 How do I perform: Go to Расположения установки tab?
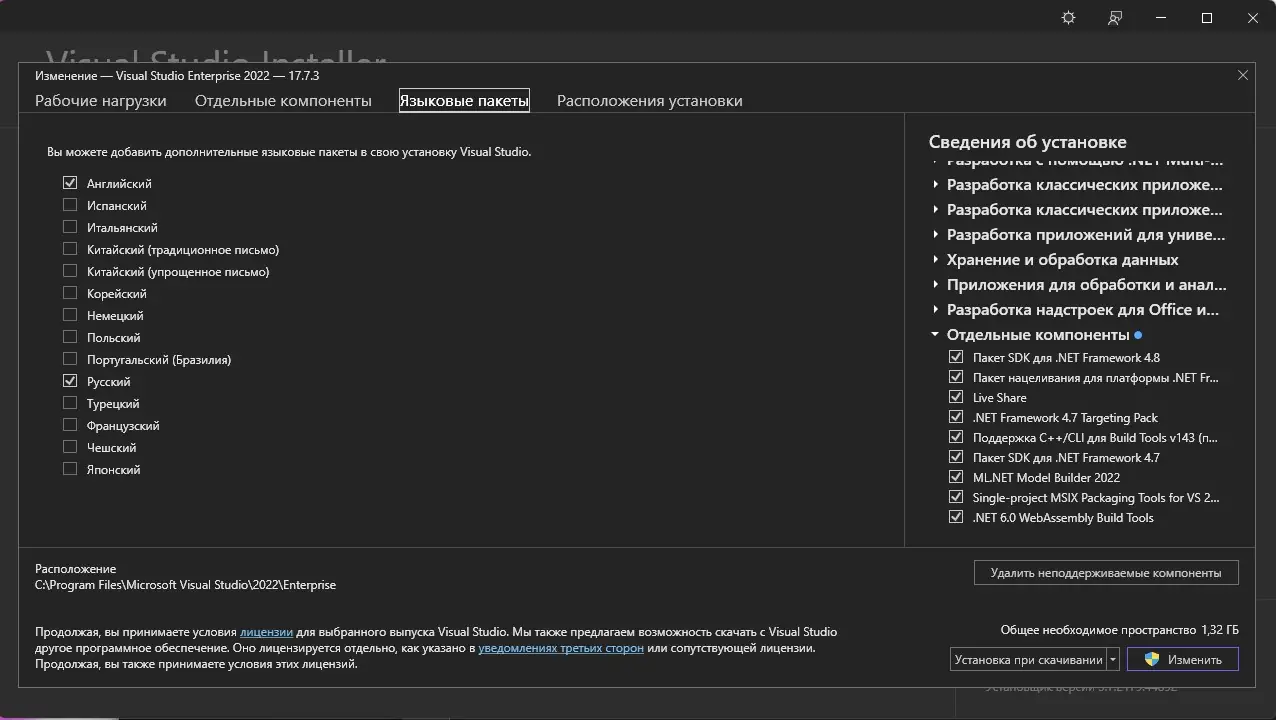[649, 101]
